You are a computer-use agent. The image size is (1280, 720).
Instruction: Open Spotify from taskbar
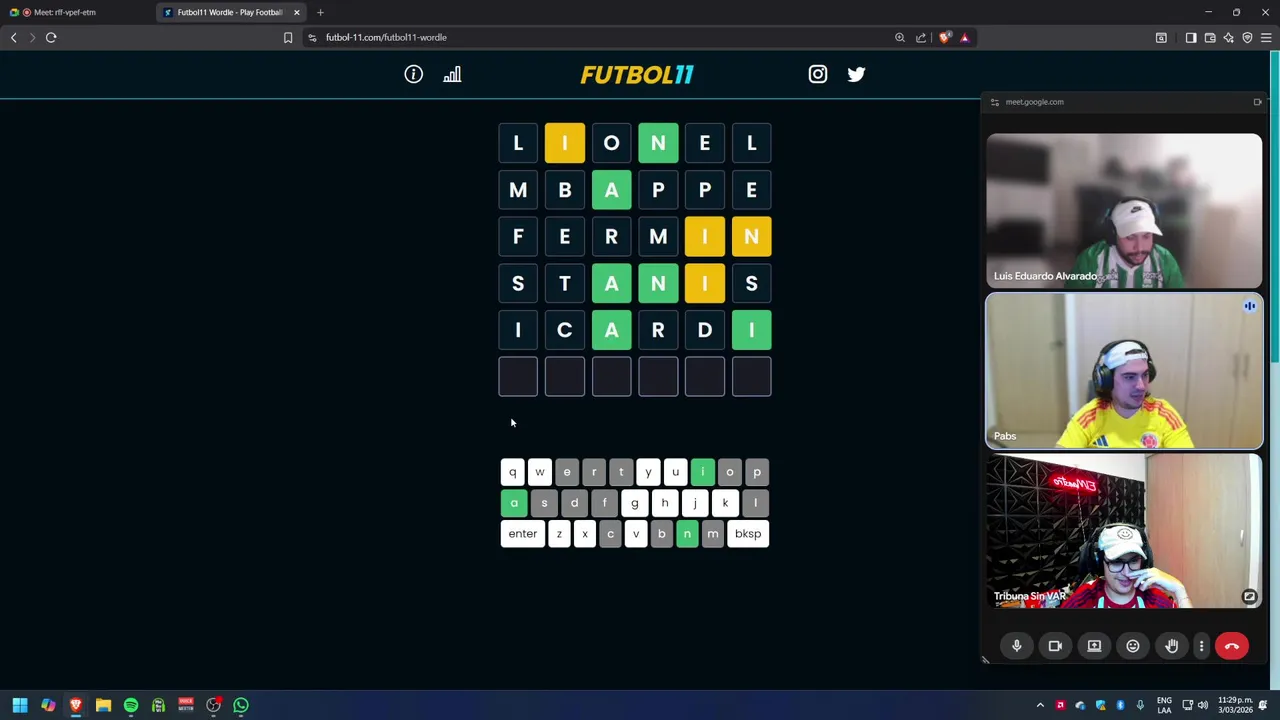(x=131, y=705)
